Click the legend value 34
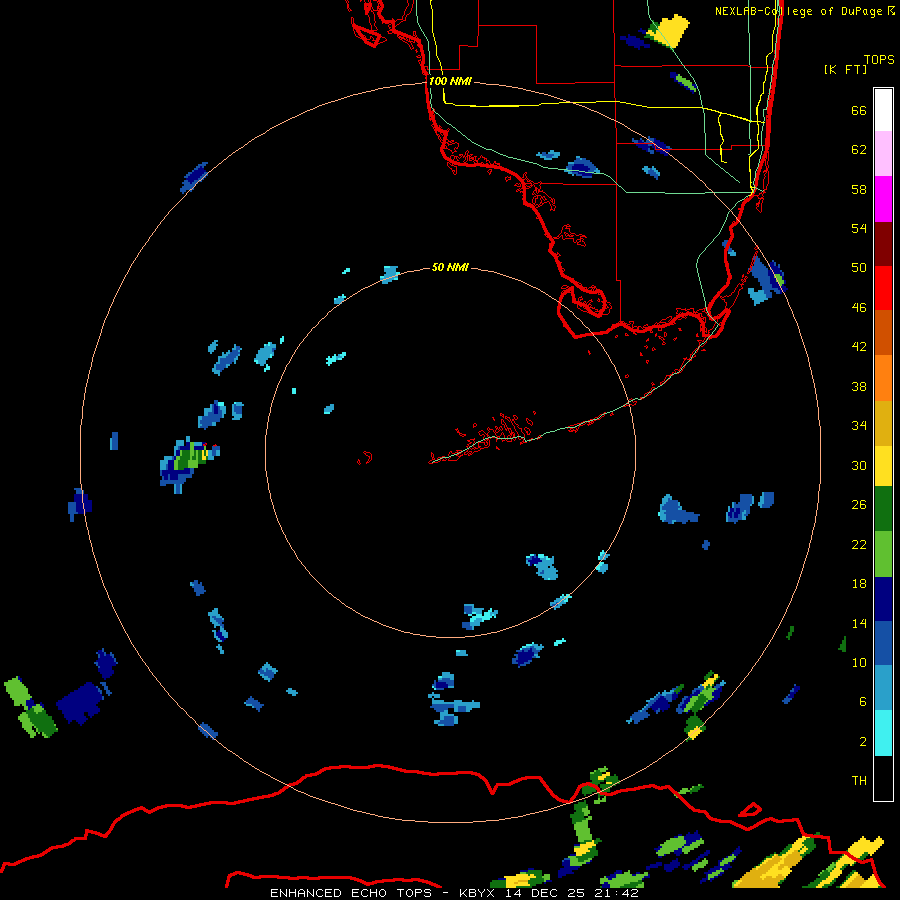900x900 pixels. point(859,426)
